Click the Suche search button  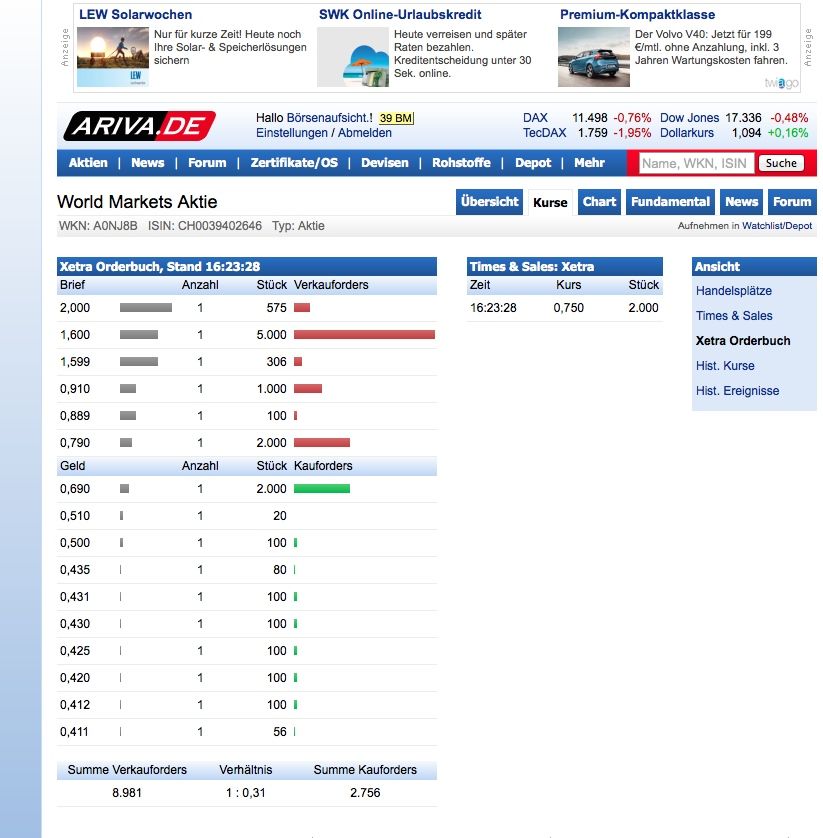pyautogui.click(x=781, y=163)
